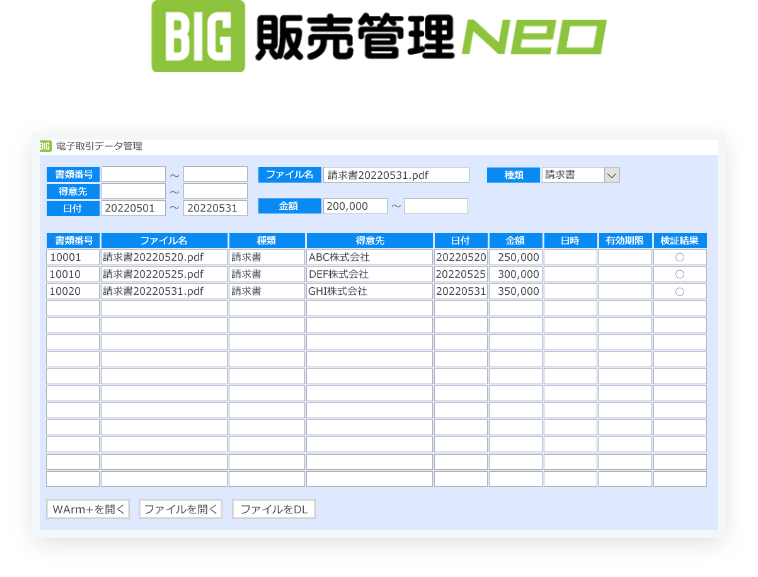Click the BIG app icon in window title

45,146
